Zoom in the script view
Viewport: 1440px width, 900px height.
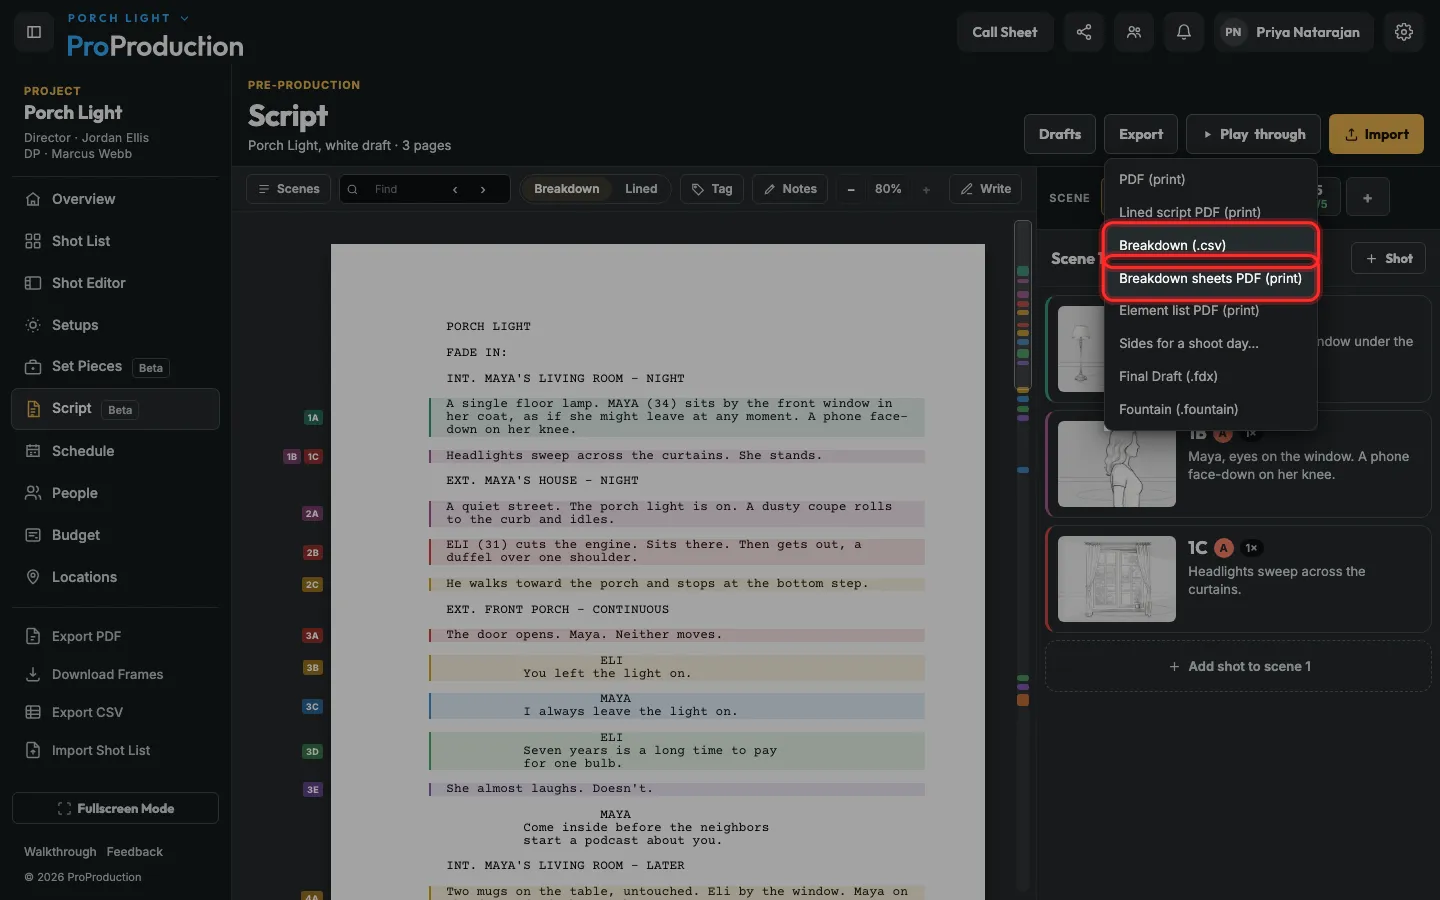(x=926, y=189)
